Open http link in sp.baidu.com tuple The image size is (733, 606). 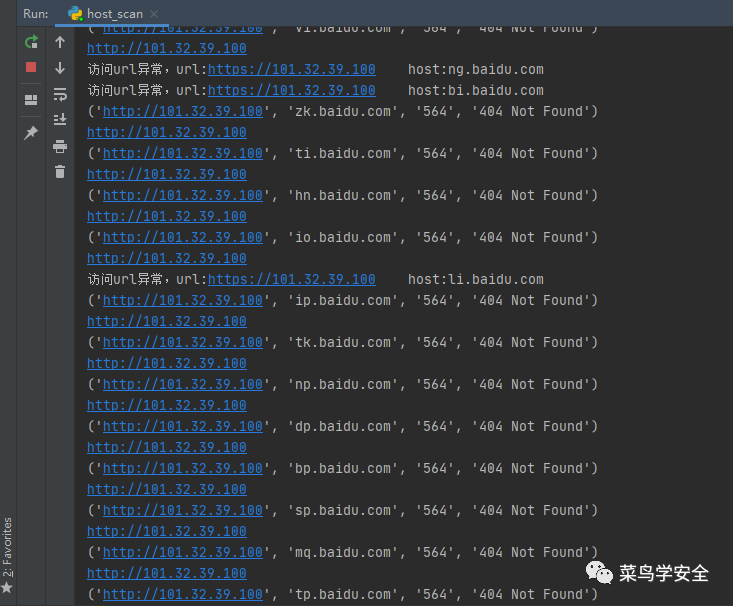(x=183, y=511)
